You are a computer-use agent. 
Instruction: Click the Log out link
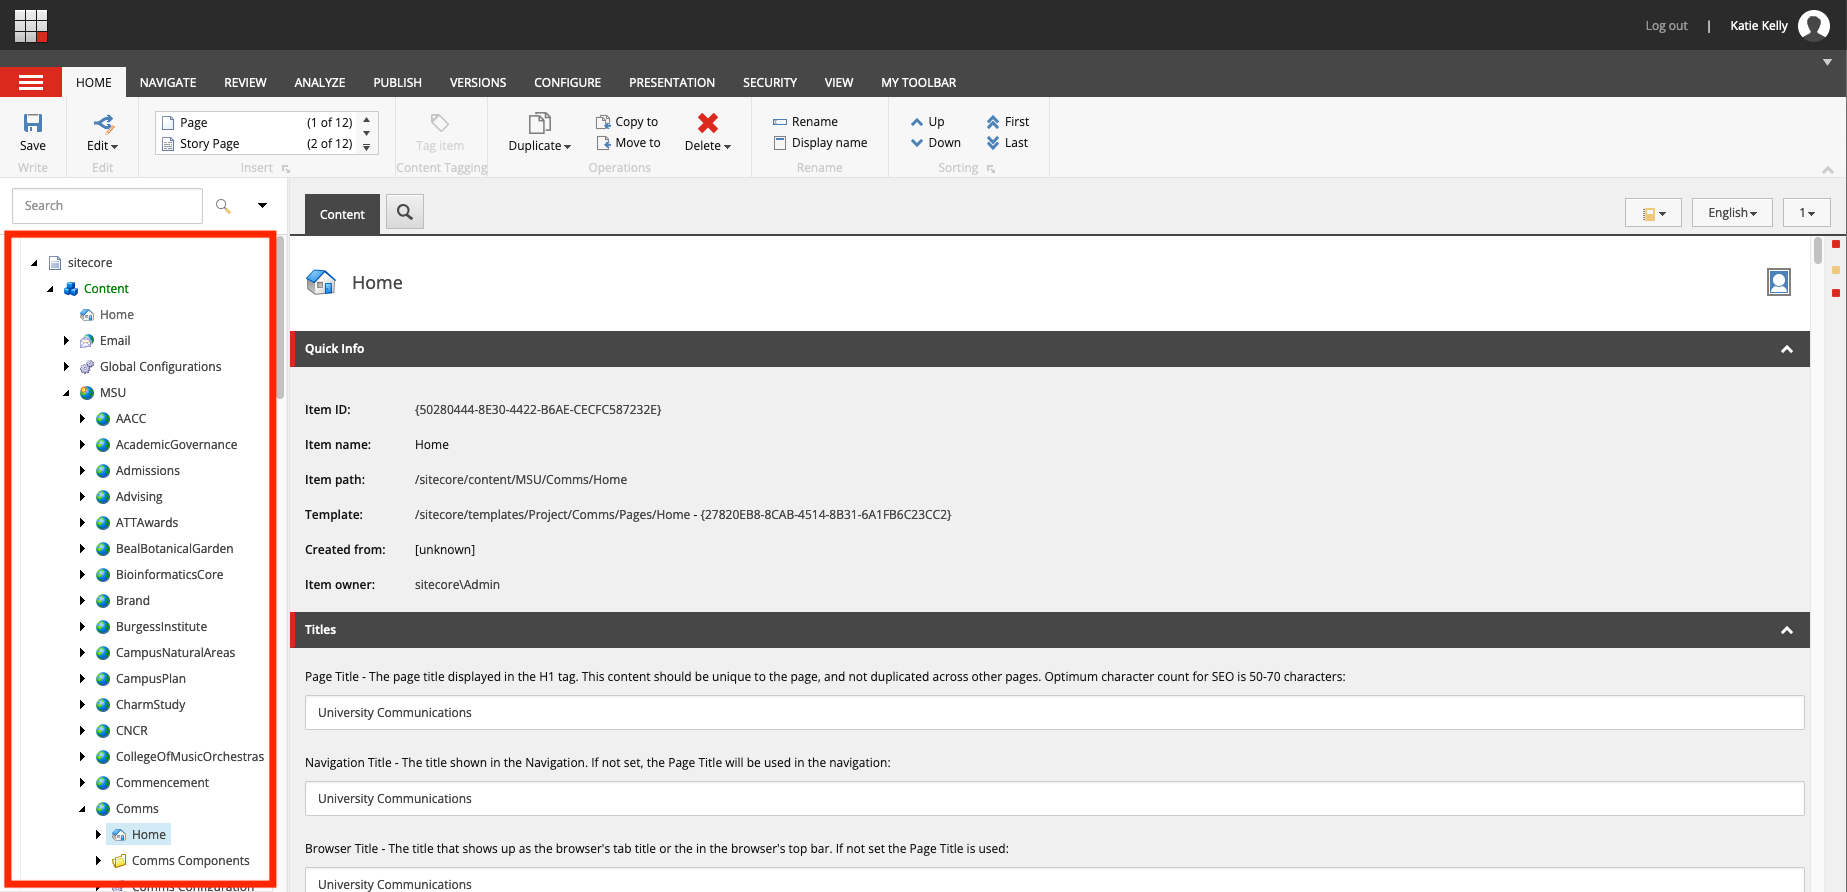click(1666, 26)
